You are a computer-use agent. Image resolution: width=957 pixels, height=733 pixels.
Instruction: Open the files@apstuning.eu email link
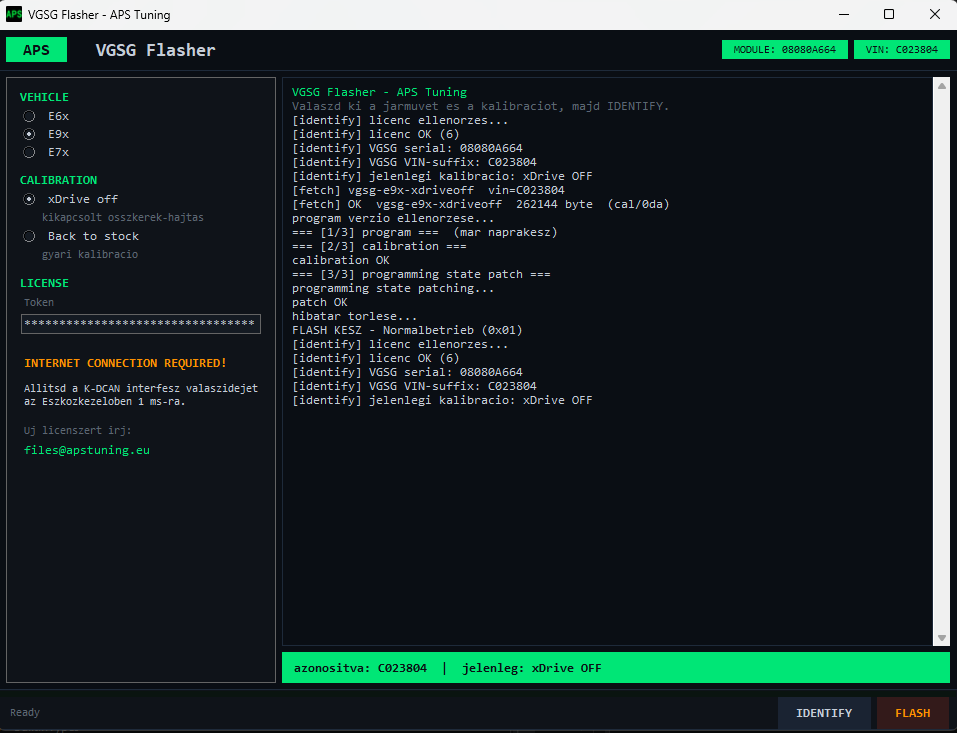pyautogui.click(x=87, y=450)
